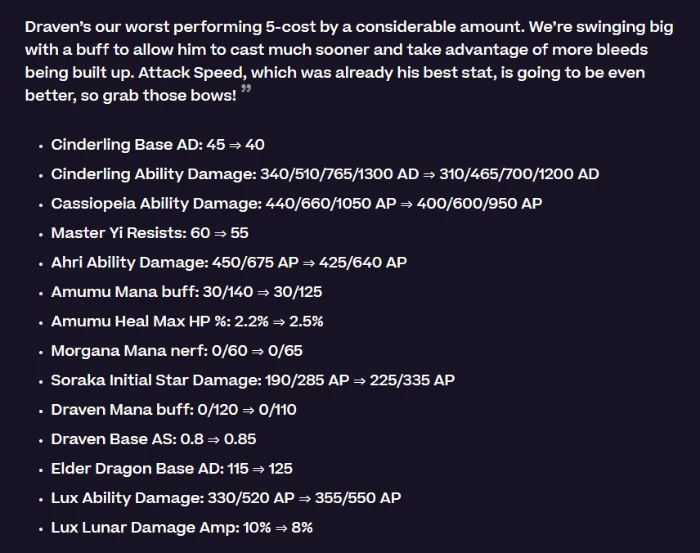This screenshot has height=553, width=700.
Task: Select the Morgana Mana nerf entry
Action: 177,351
